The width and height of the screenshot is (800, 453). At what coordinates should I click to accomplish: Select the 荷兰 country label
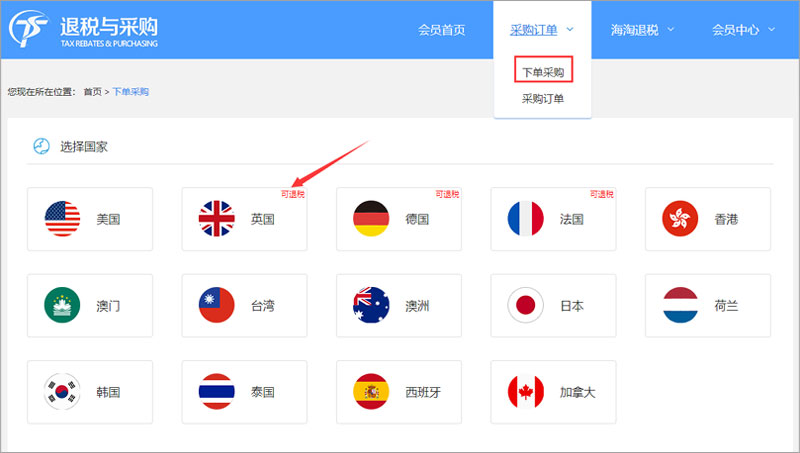726,306
